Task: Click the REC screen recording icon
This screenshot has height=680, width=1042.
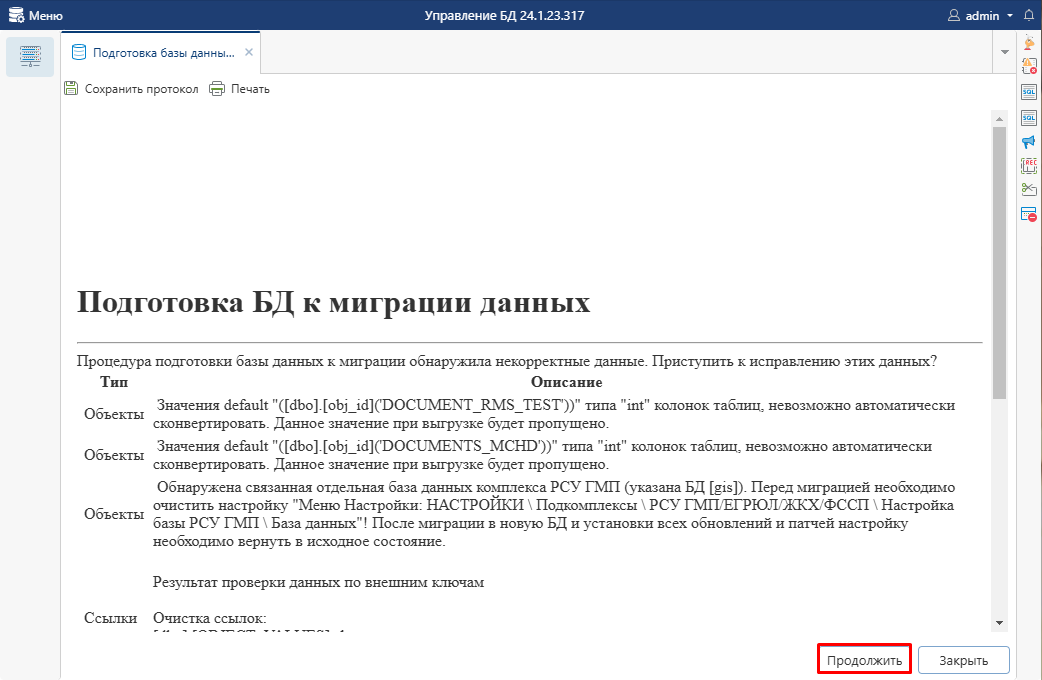Action: (x=1029, y=166)
